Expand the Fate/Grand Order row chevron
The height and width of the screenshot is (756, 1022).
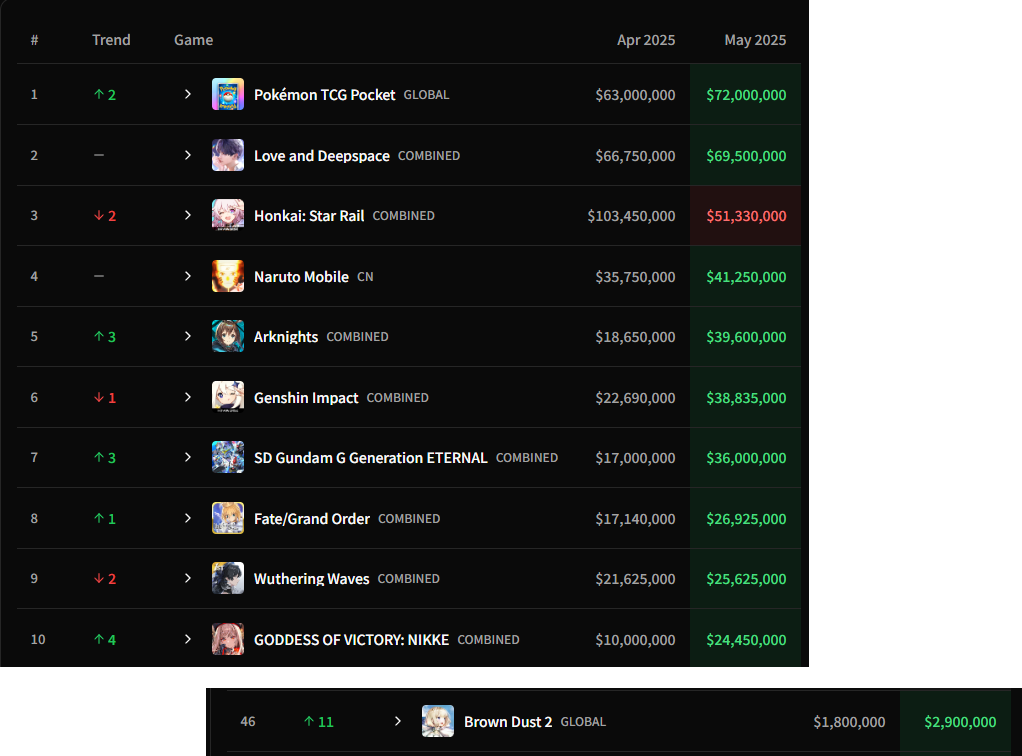point(188,518)
